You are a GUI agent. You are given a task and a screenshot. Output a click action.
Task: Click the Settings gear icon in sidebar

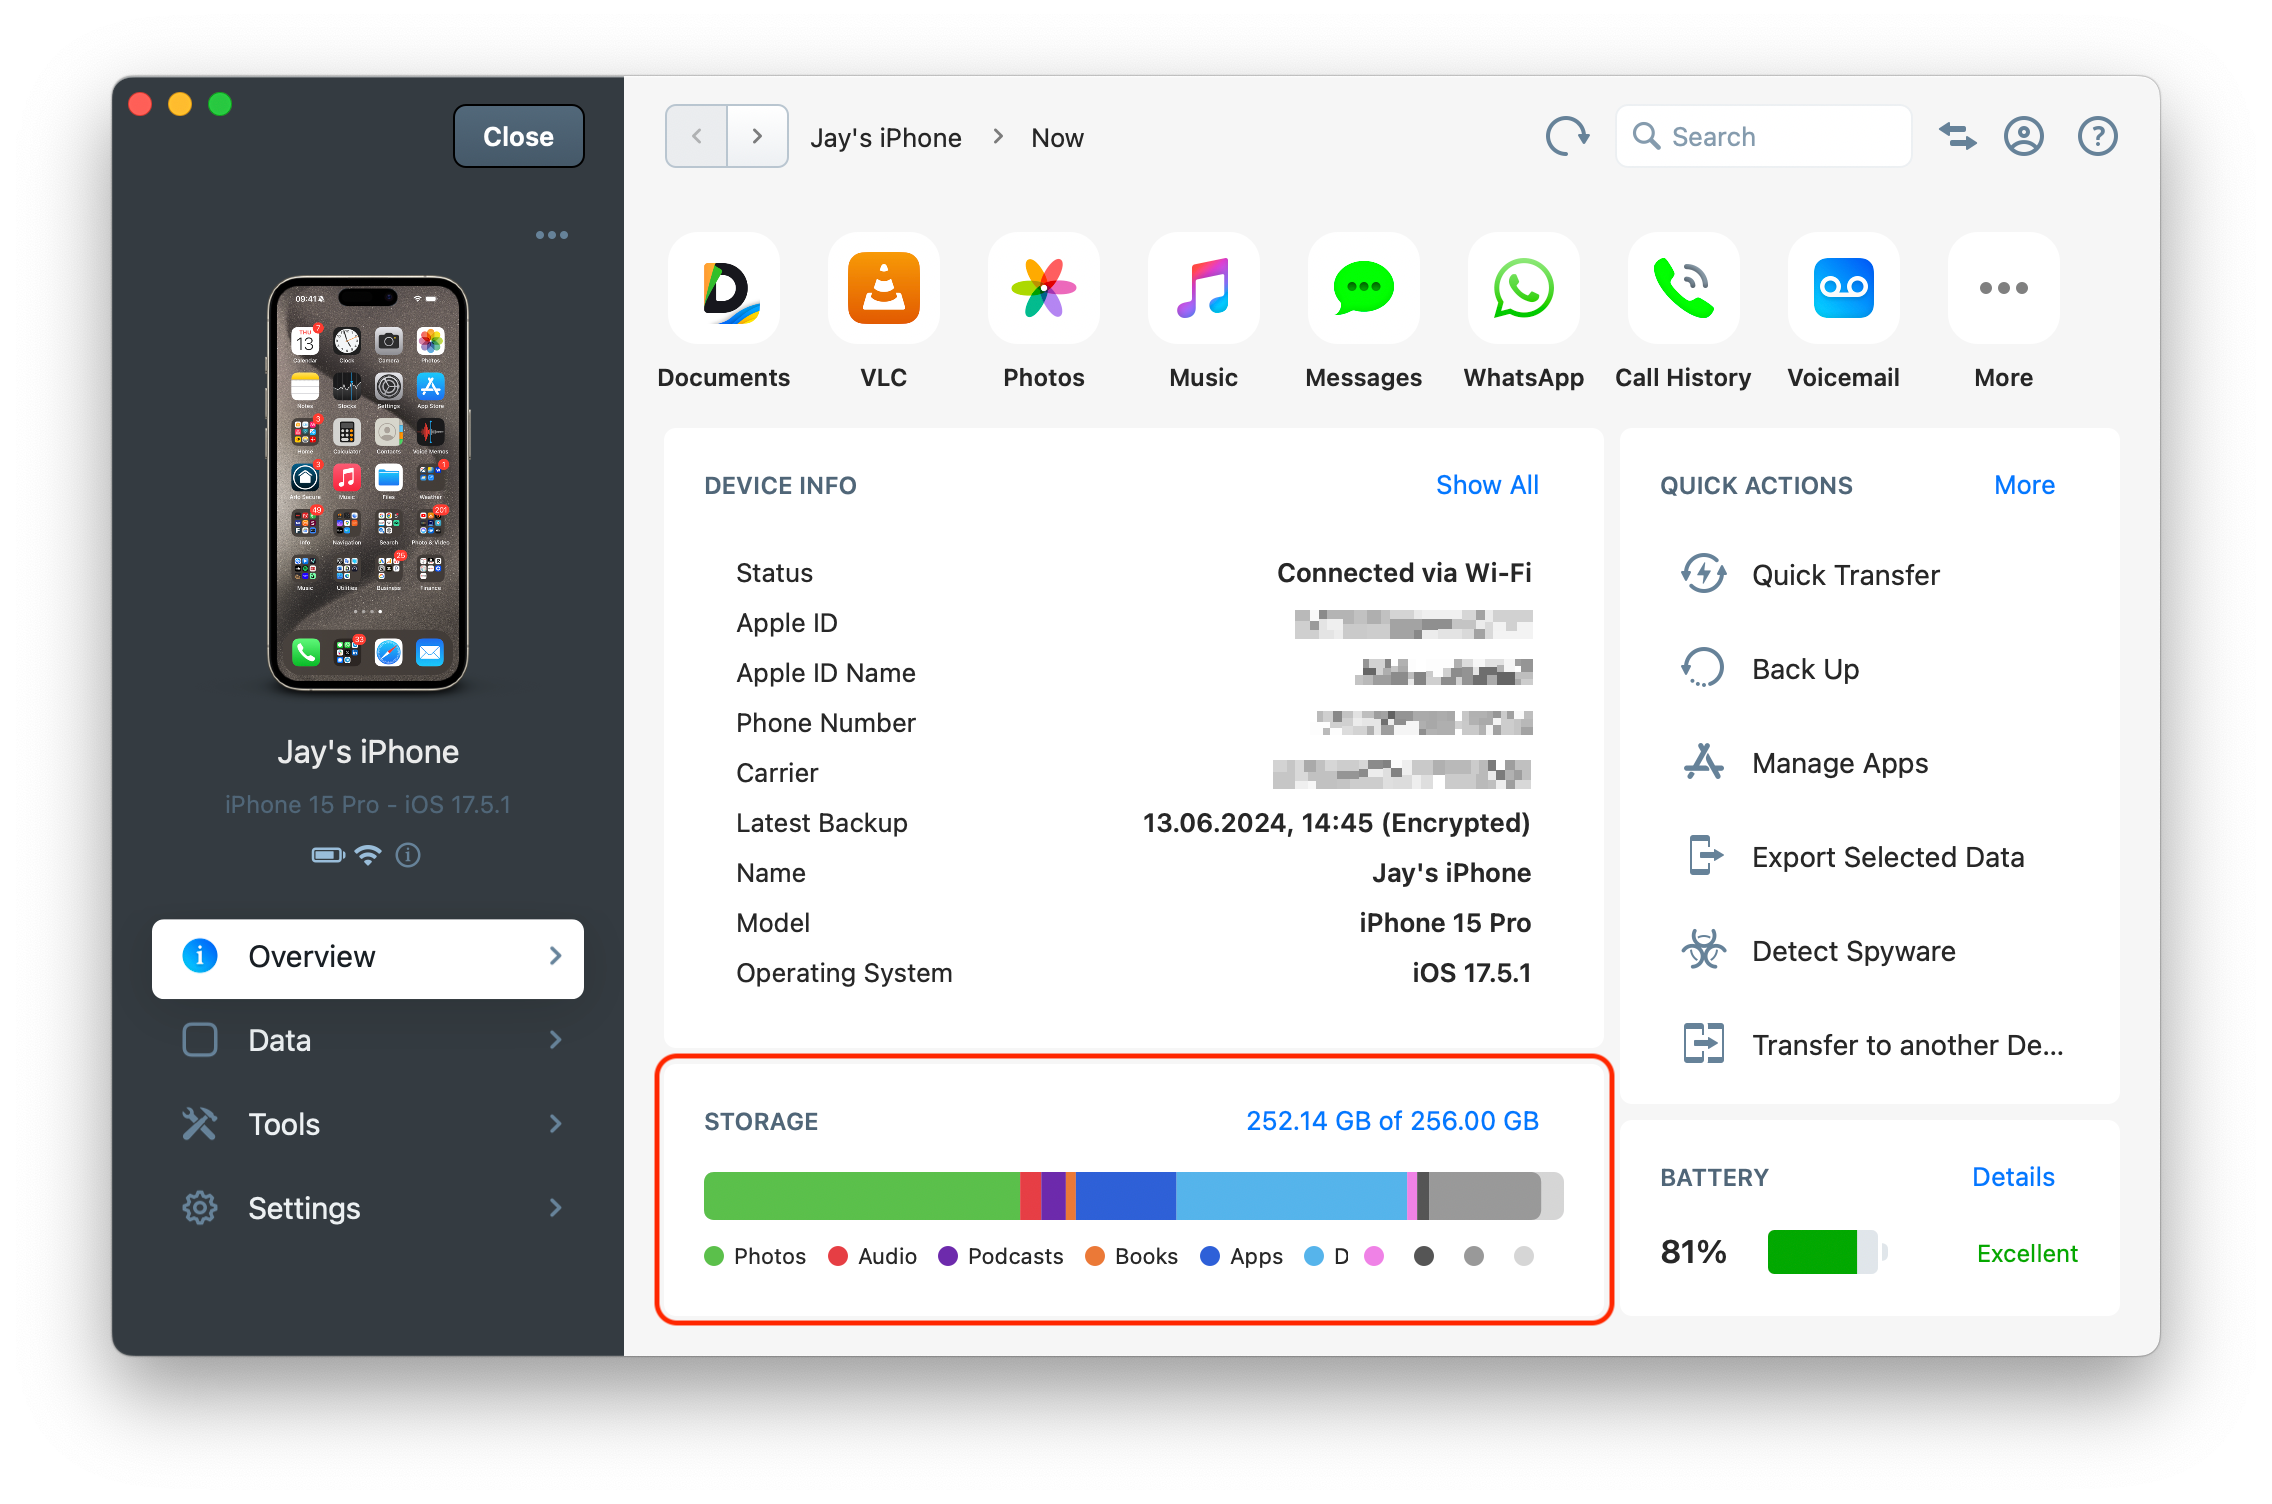pyautogui.click(x=200, y=1208)
